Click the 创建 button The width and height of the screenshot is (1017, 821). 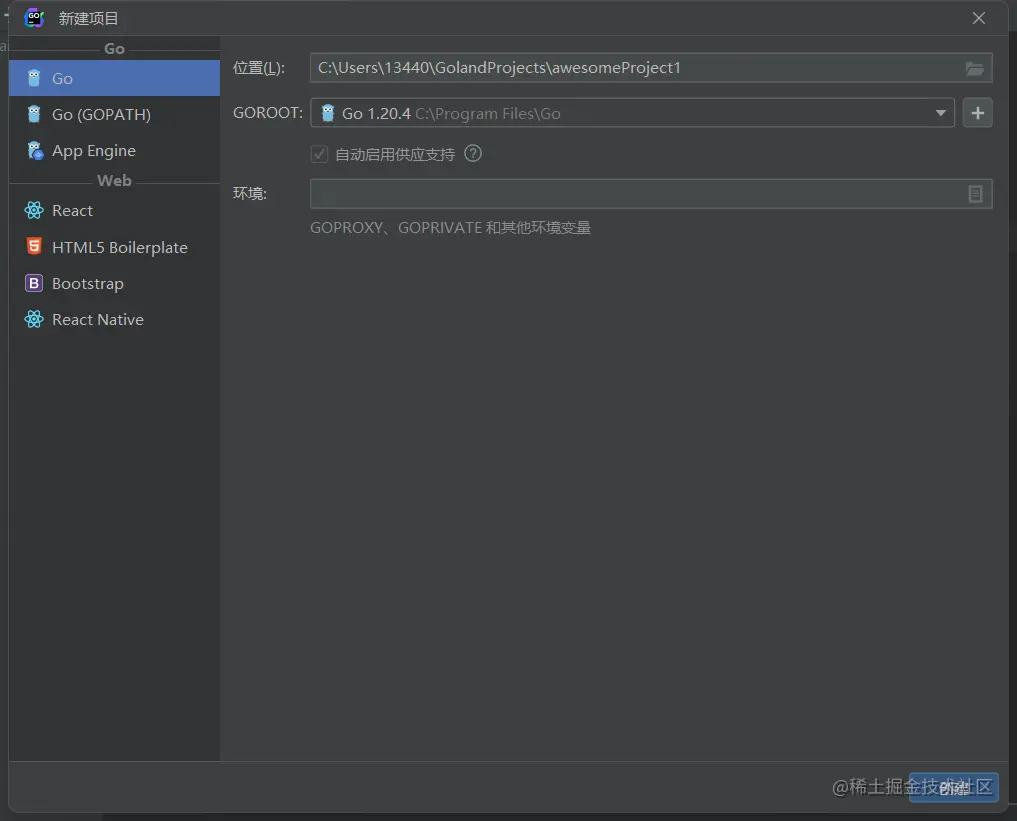click(953, 788)
